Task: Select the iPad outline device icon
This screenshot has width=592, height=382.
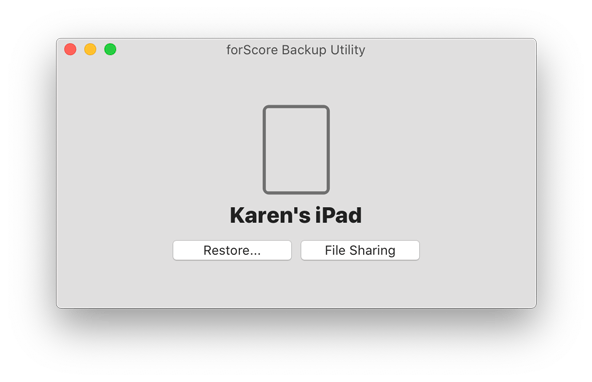Action: [296, 149]
